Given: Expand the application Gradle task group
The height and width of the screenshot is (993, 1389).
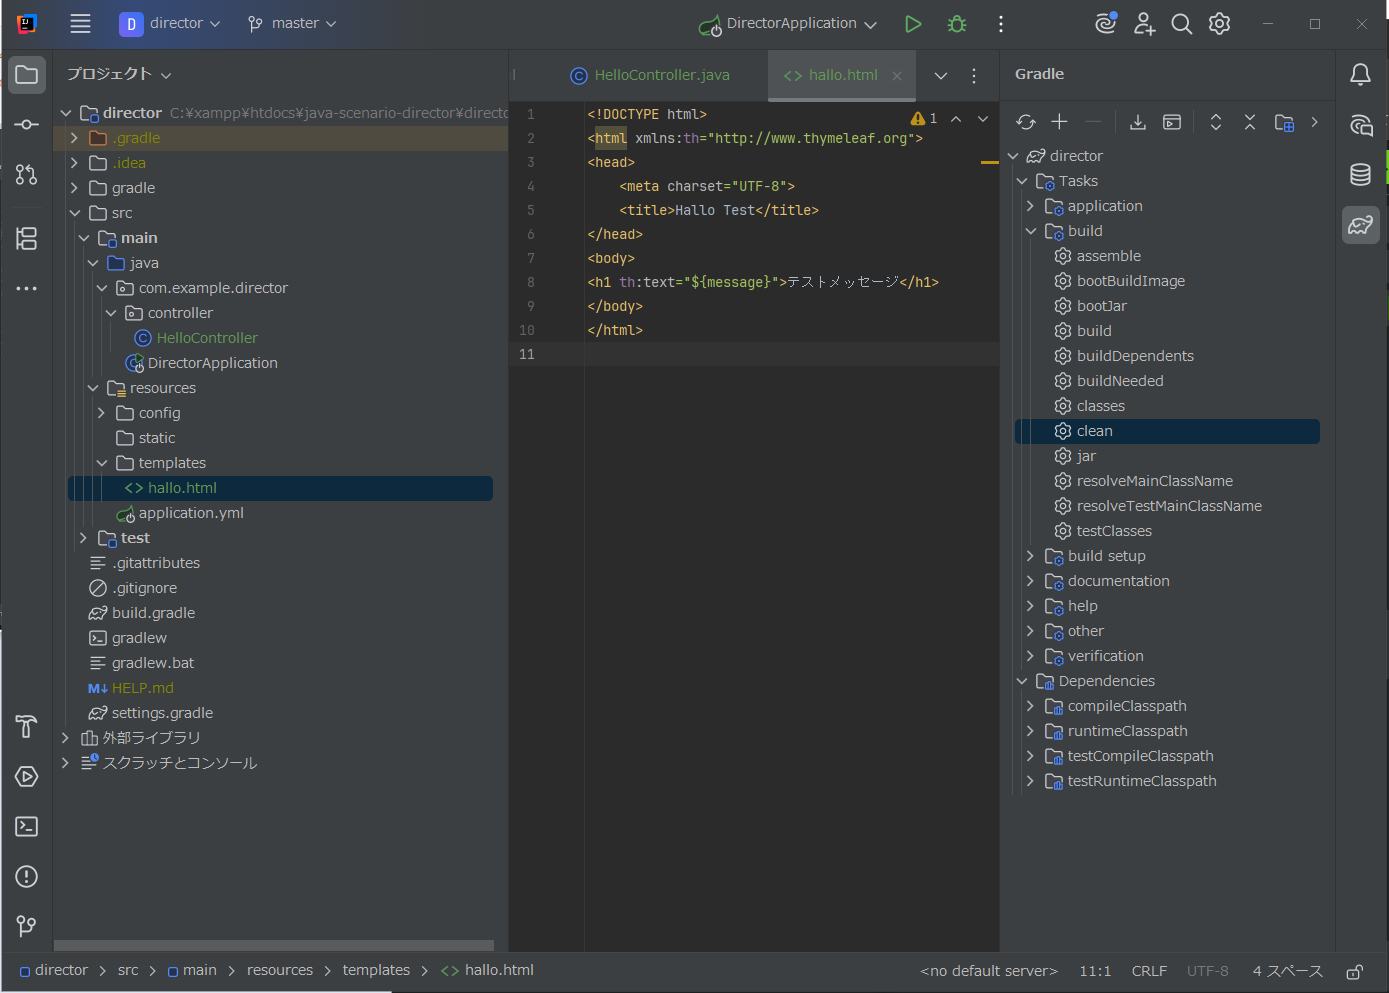Looking at the screenshot, I should tap(1031, 206).
